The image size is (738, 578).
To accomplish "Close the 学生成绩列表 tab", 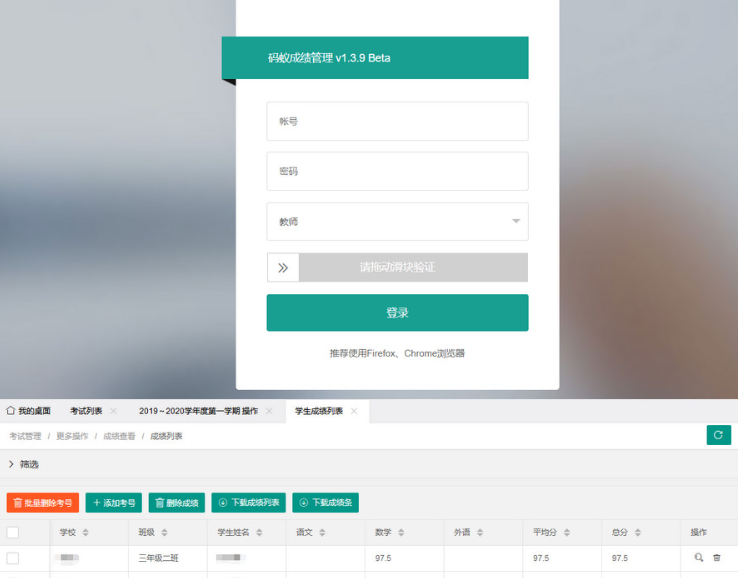I will tap(354, 411).
